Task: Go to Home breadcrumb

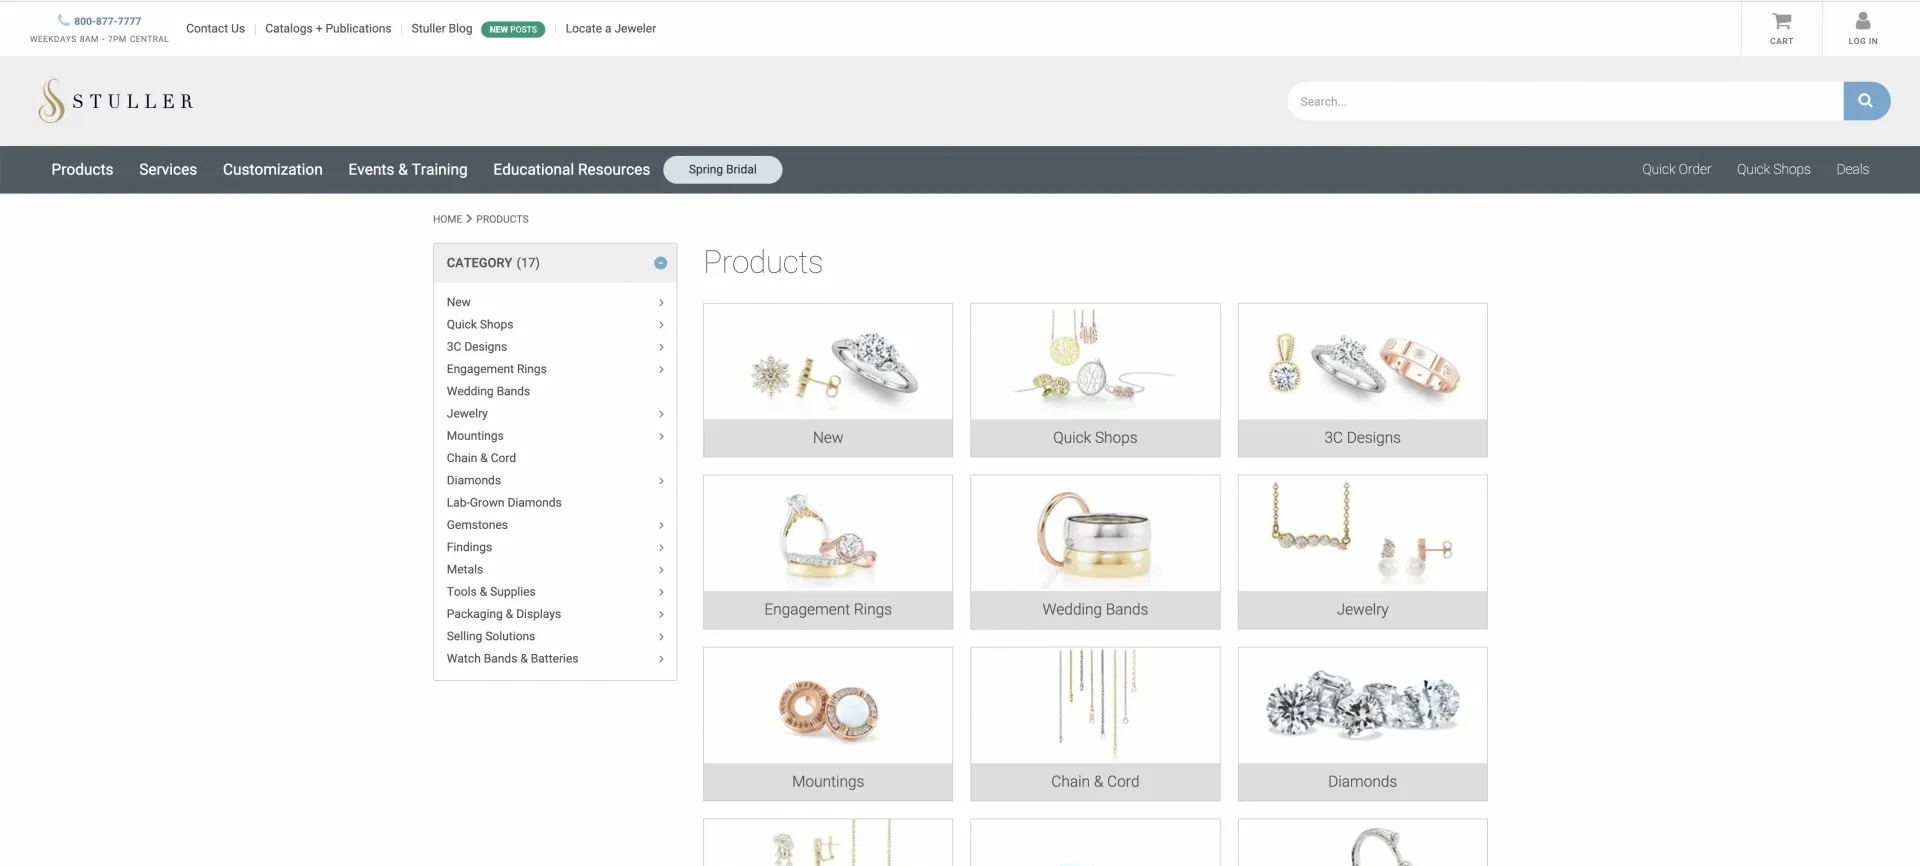Action: tap(447, 219)
